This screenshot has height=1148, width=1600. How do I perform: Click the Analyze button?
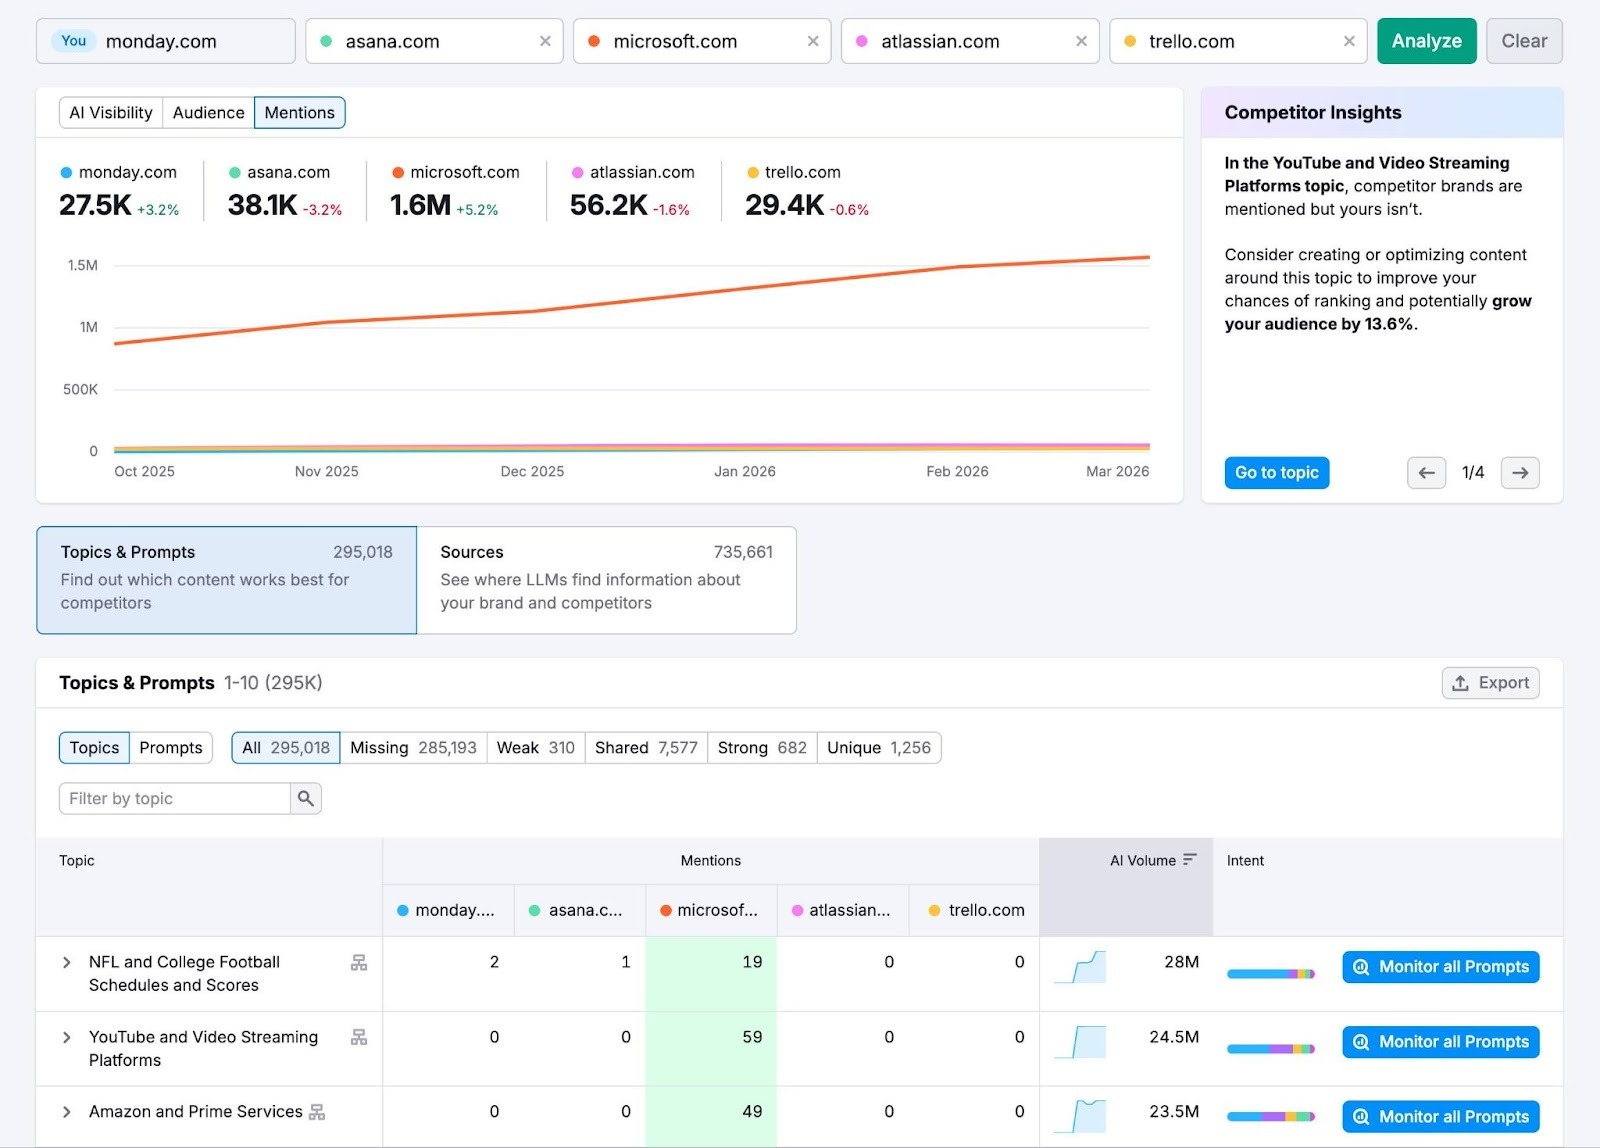(1426, 41)
